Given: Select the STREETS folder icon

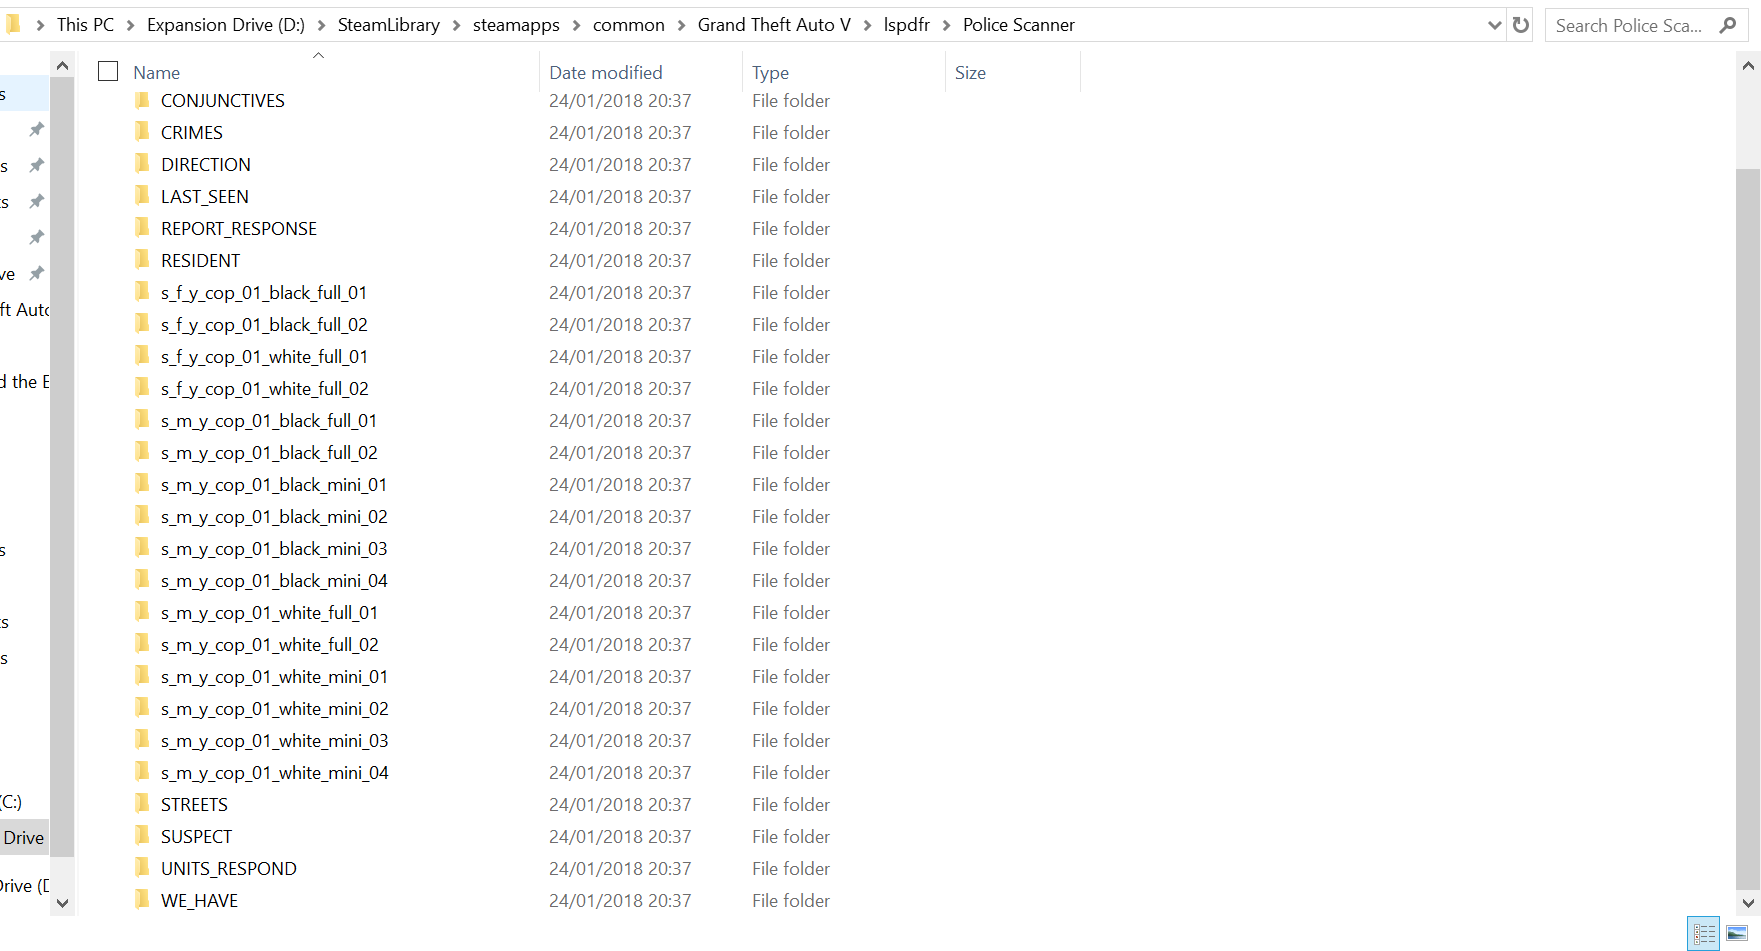Looking at the screenshot, I should click(x=143, y=804).
